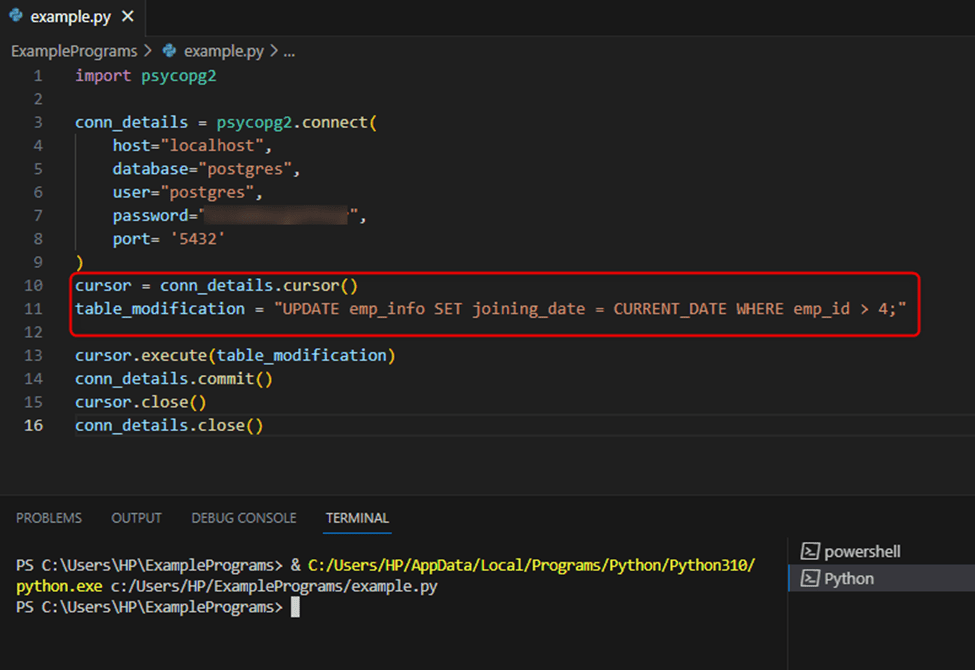Click line number 11 in the gutter
The width and height of the screenshot is (975, 670).
(x=33, y=308)
